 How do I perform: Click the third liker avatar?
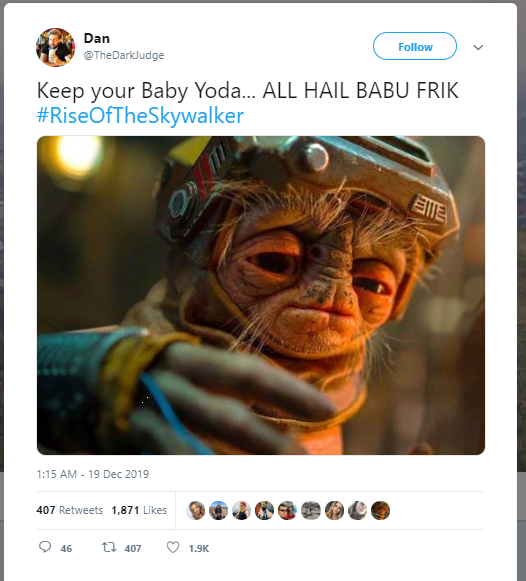(242, 510)
